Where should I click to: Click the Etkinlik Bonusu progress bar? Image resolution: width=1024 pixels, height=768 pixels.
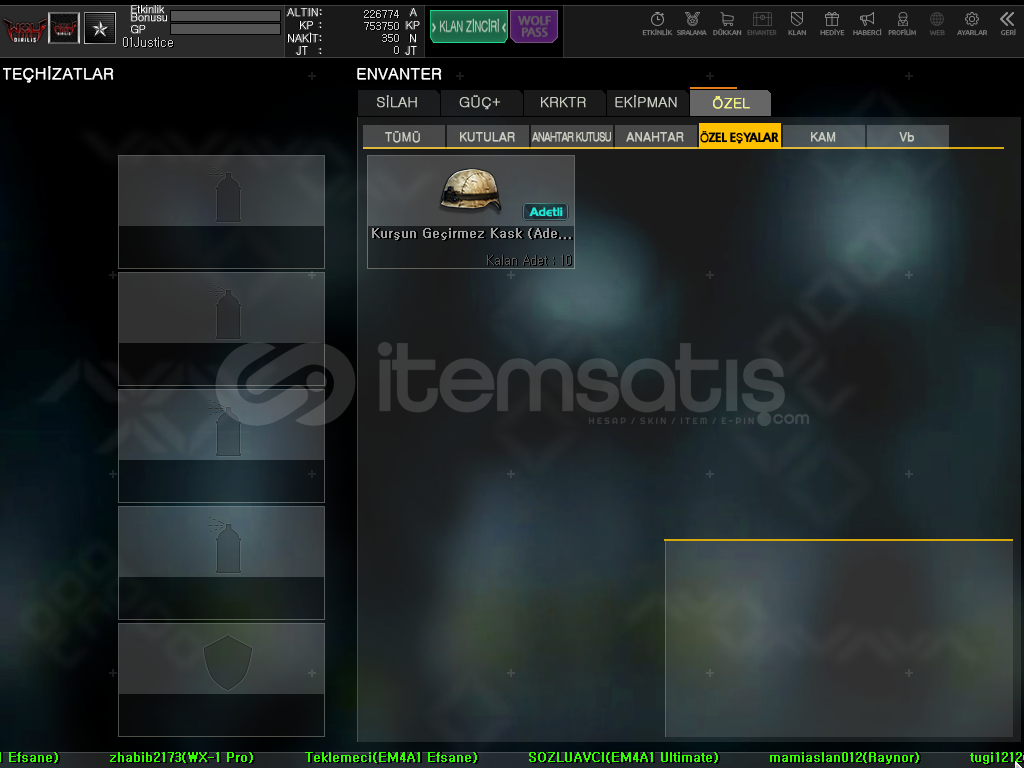tap(225, 16)
